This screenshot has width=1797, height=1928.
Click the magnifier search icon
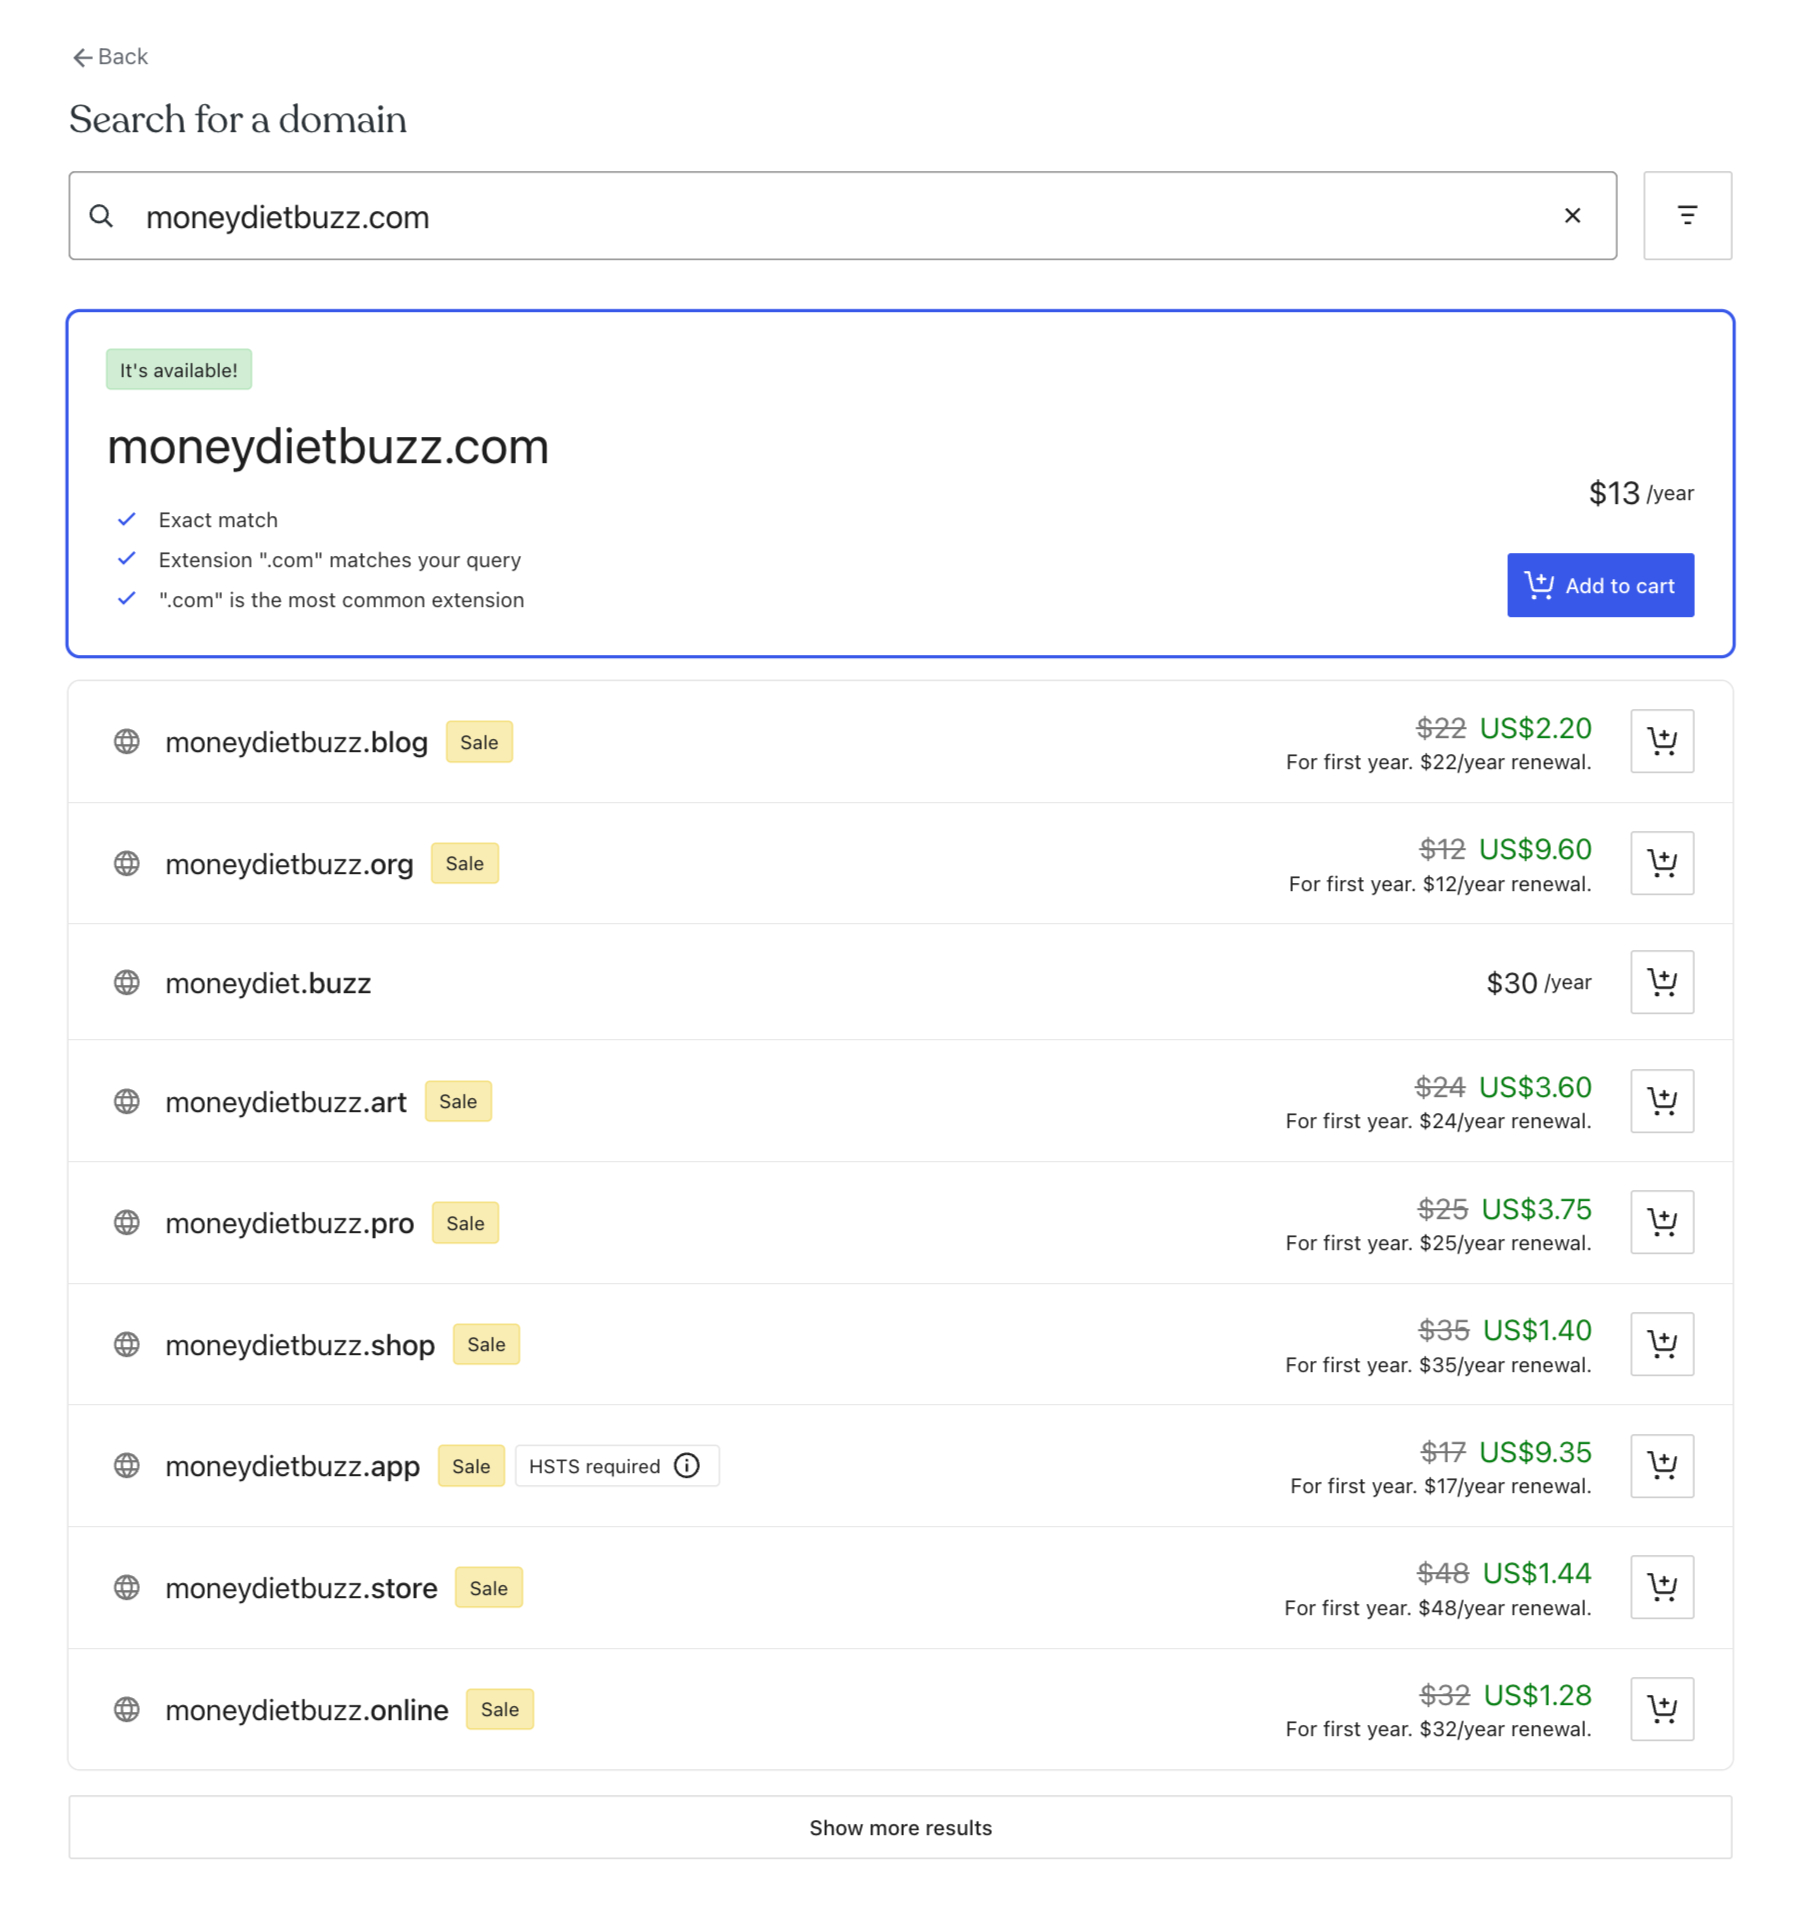click(x=101, y=216)
